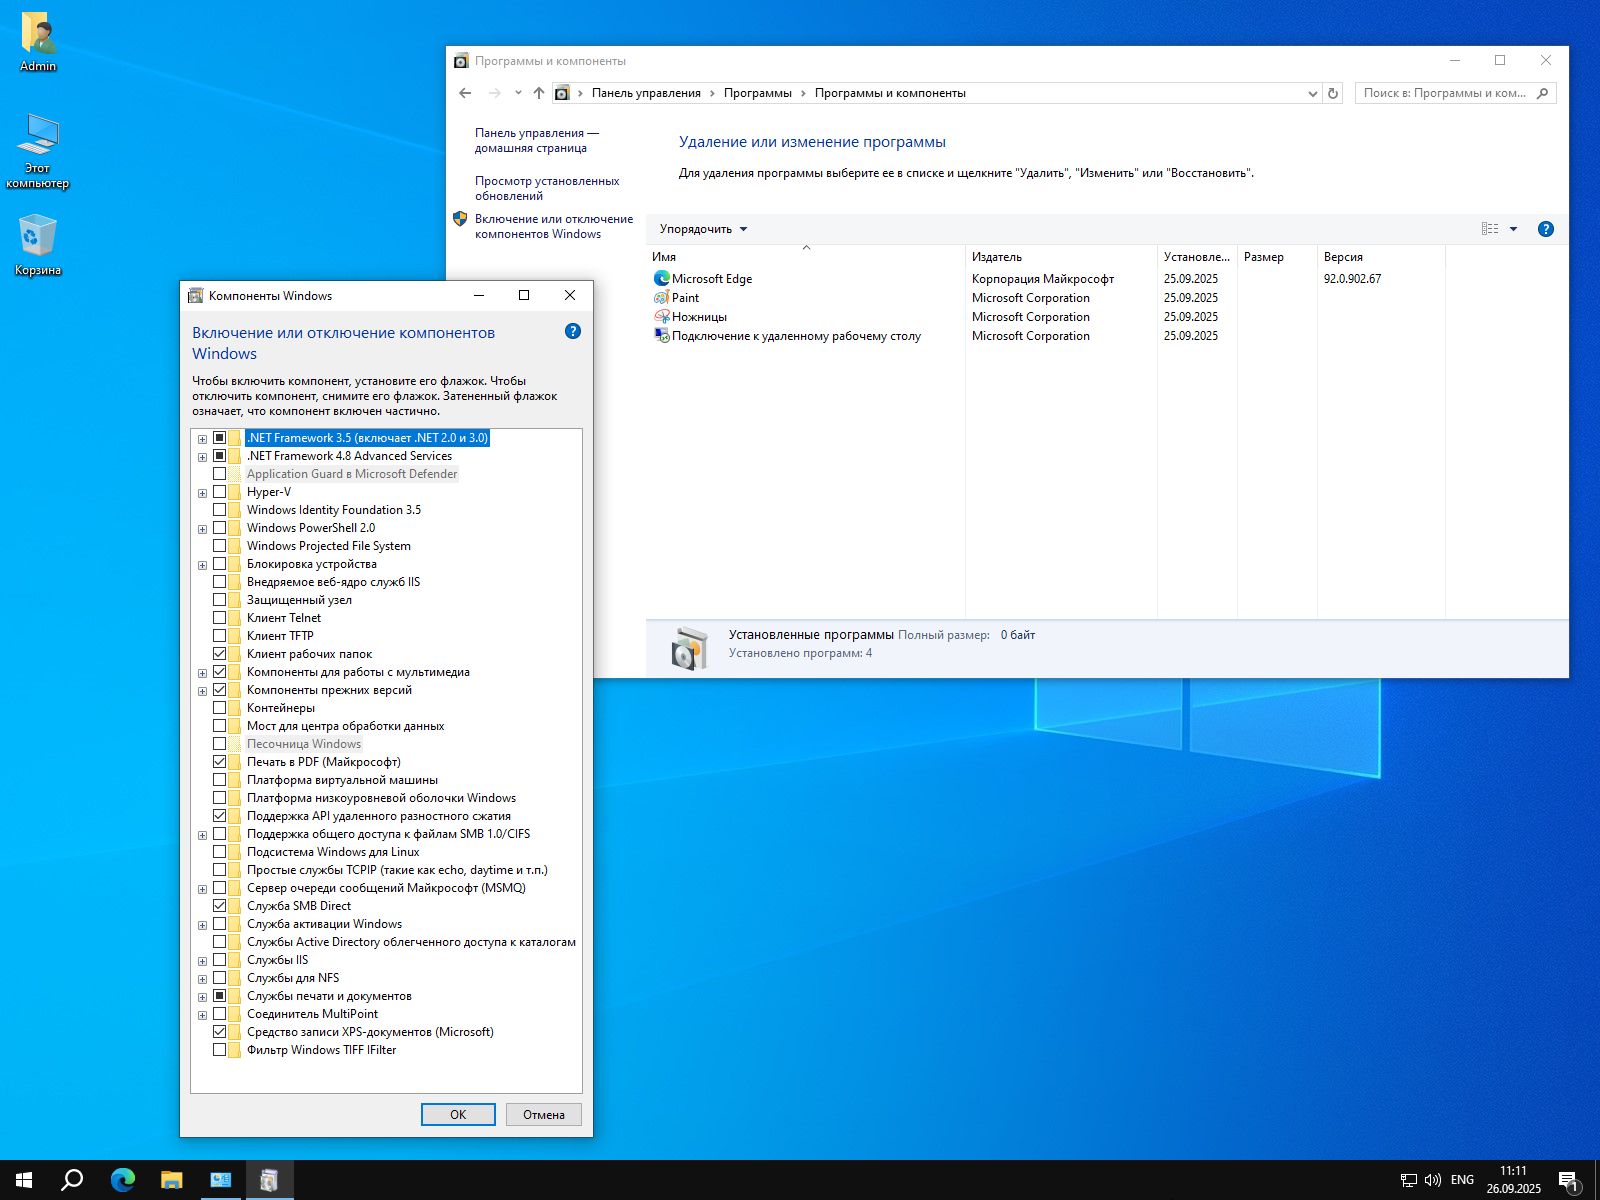Click the help icon in Windows Components dialog
The width and height of the screenshot is (1600, 1200).
572,331
